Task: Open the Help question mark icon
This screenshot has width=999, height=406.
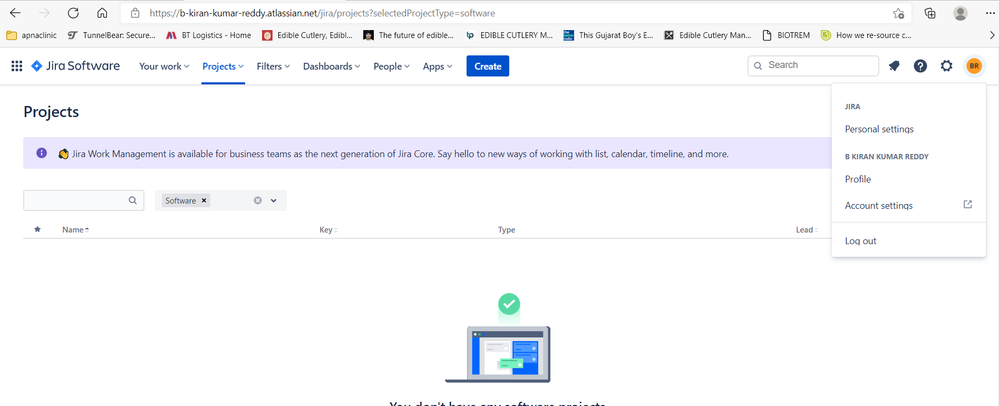Action: click(x=920, y=66)
